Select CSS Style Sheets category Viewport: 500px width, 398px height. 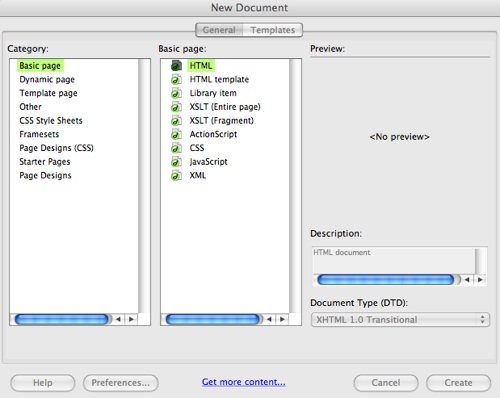tap(51, 120)
